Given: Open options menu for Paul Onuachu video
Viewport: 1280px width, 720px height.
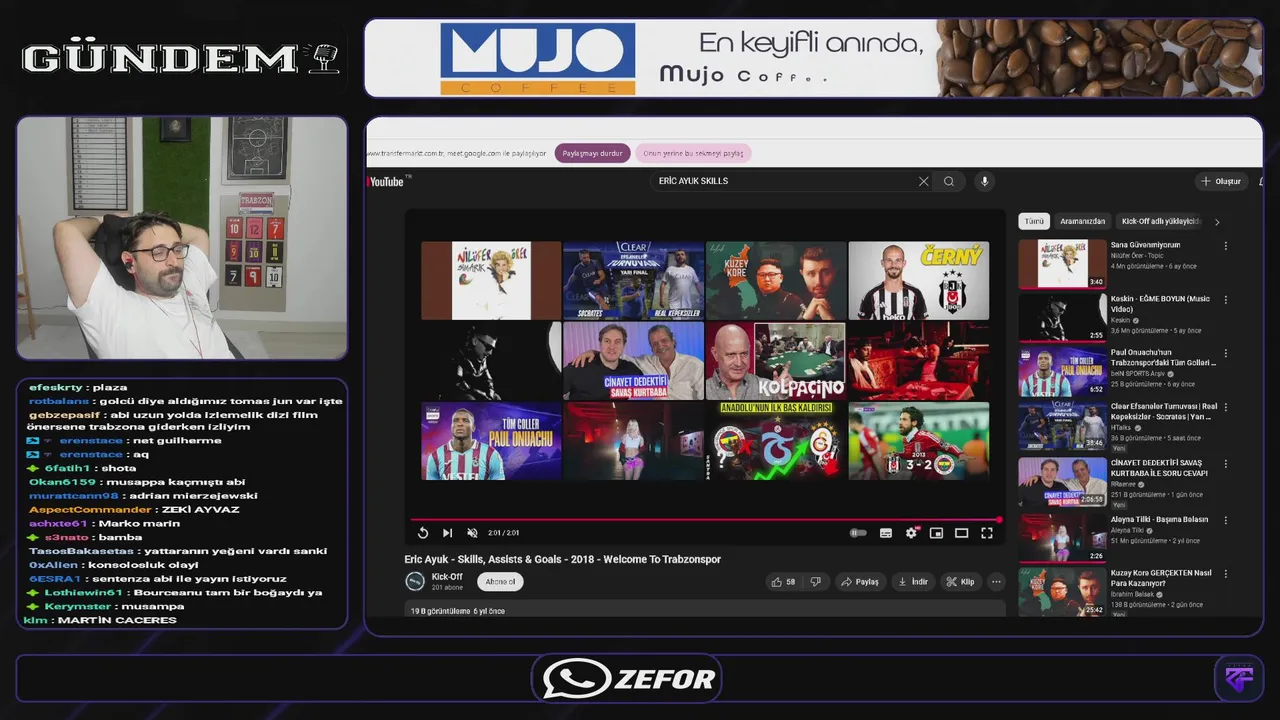Looking at the screenshot, I should (1226, 353).
